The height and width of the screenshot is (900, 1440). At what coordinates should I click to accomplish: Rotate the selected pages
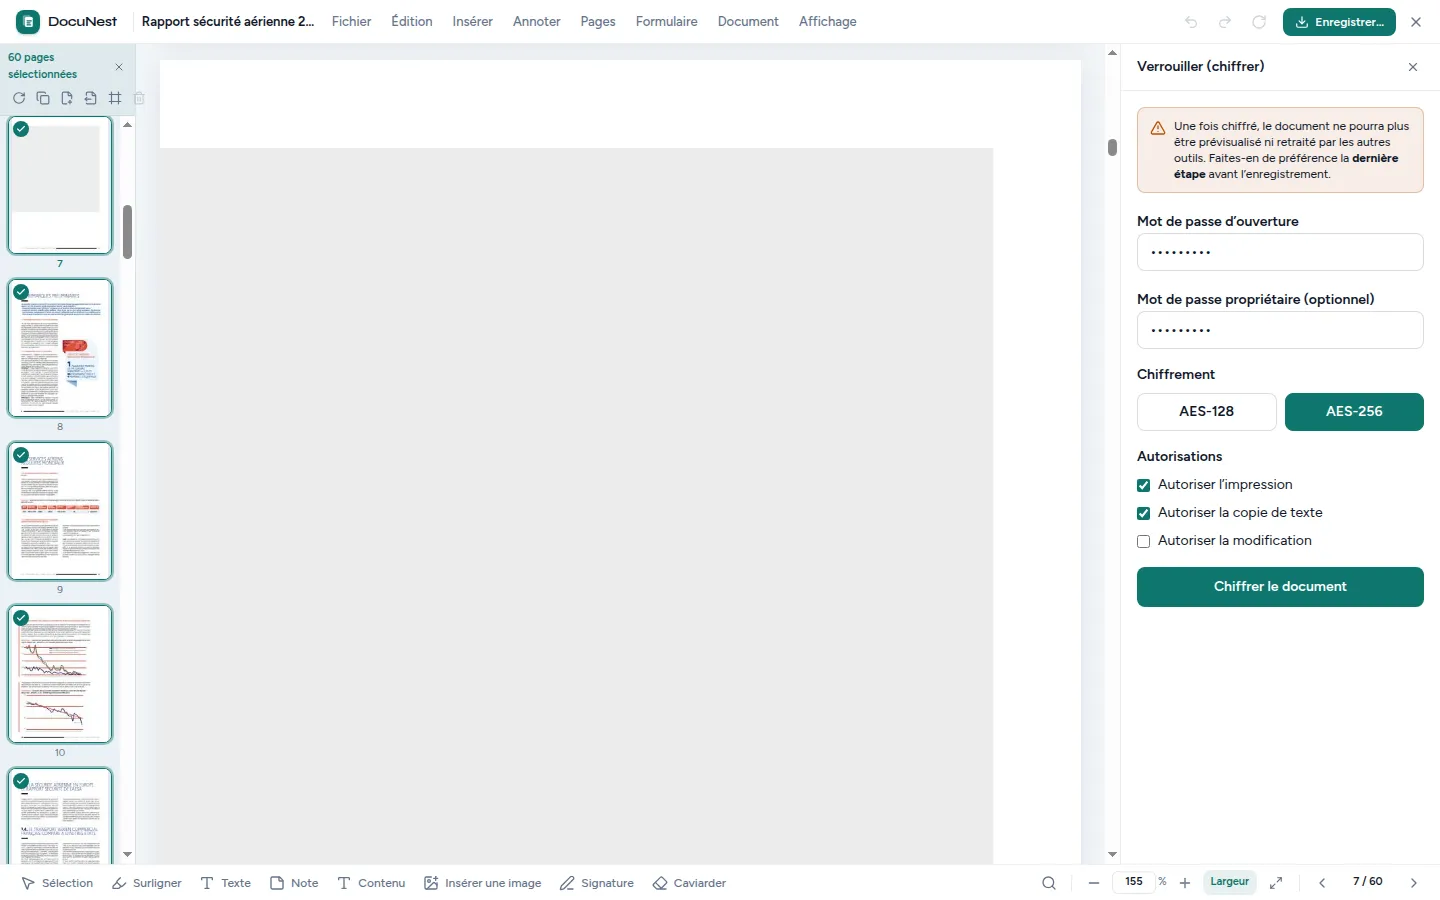[19, 98]
